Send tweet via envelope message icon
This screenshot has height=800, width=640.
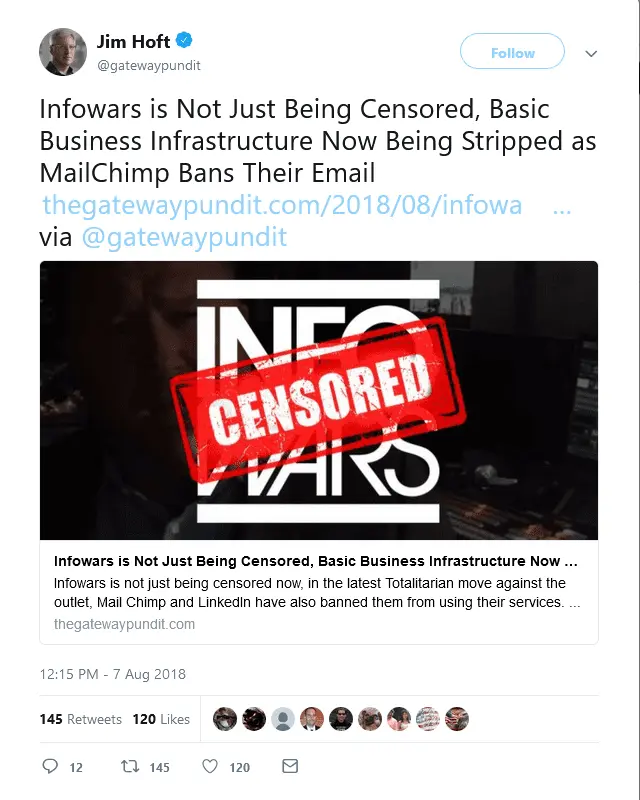290,766
